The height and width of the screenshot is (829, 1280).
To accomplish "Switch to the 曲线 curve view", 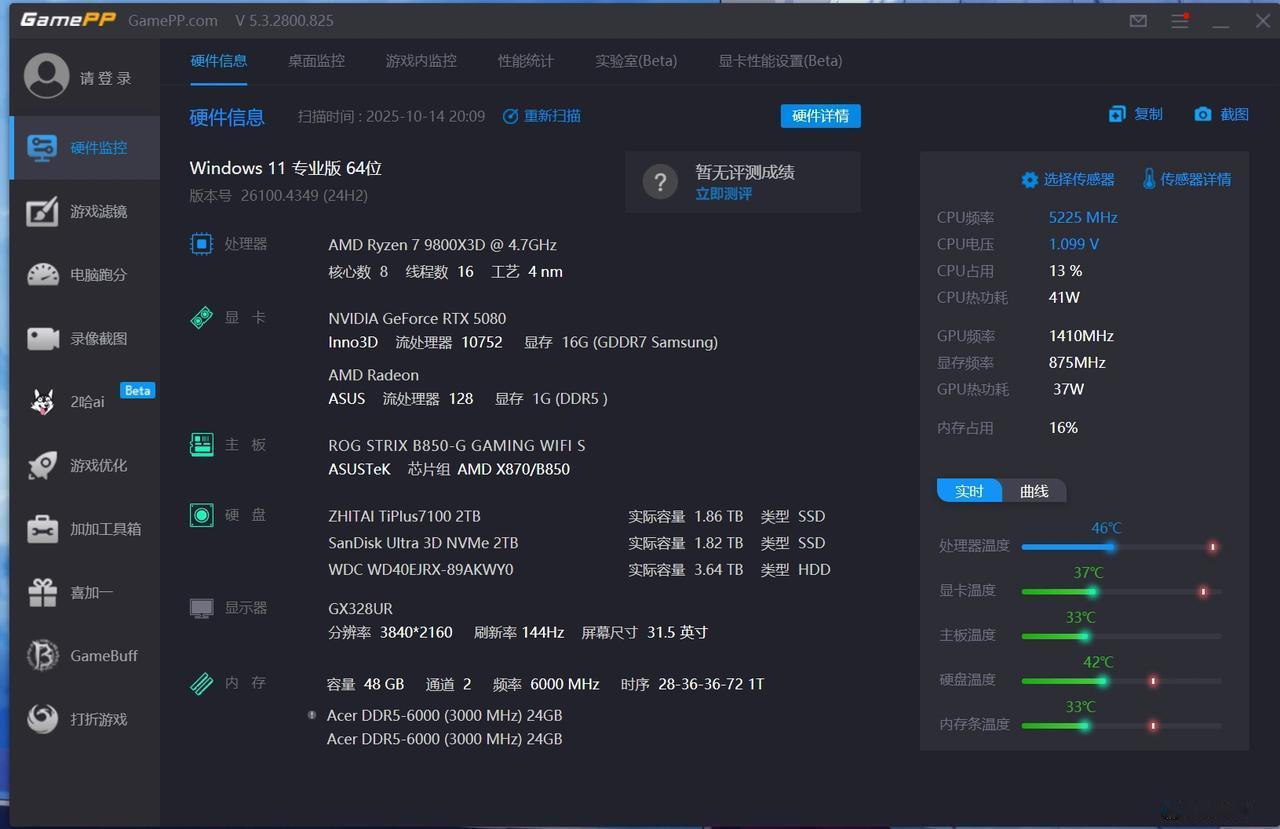I will point(1034,491).
